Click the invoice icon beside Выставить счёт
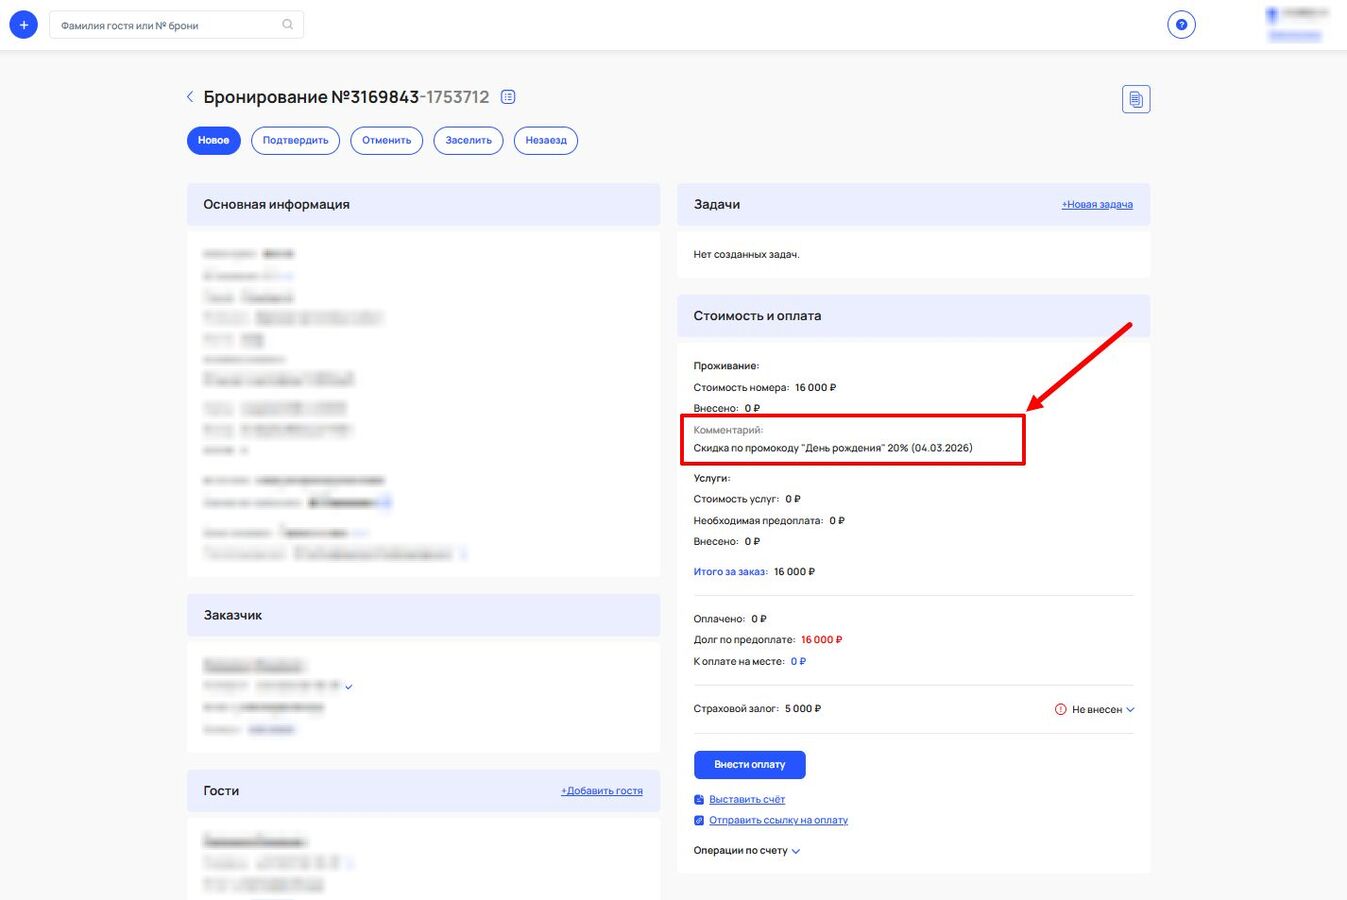This screenshot has height=900, width=1347. tap(699, 800)
